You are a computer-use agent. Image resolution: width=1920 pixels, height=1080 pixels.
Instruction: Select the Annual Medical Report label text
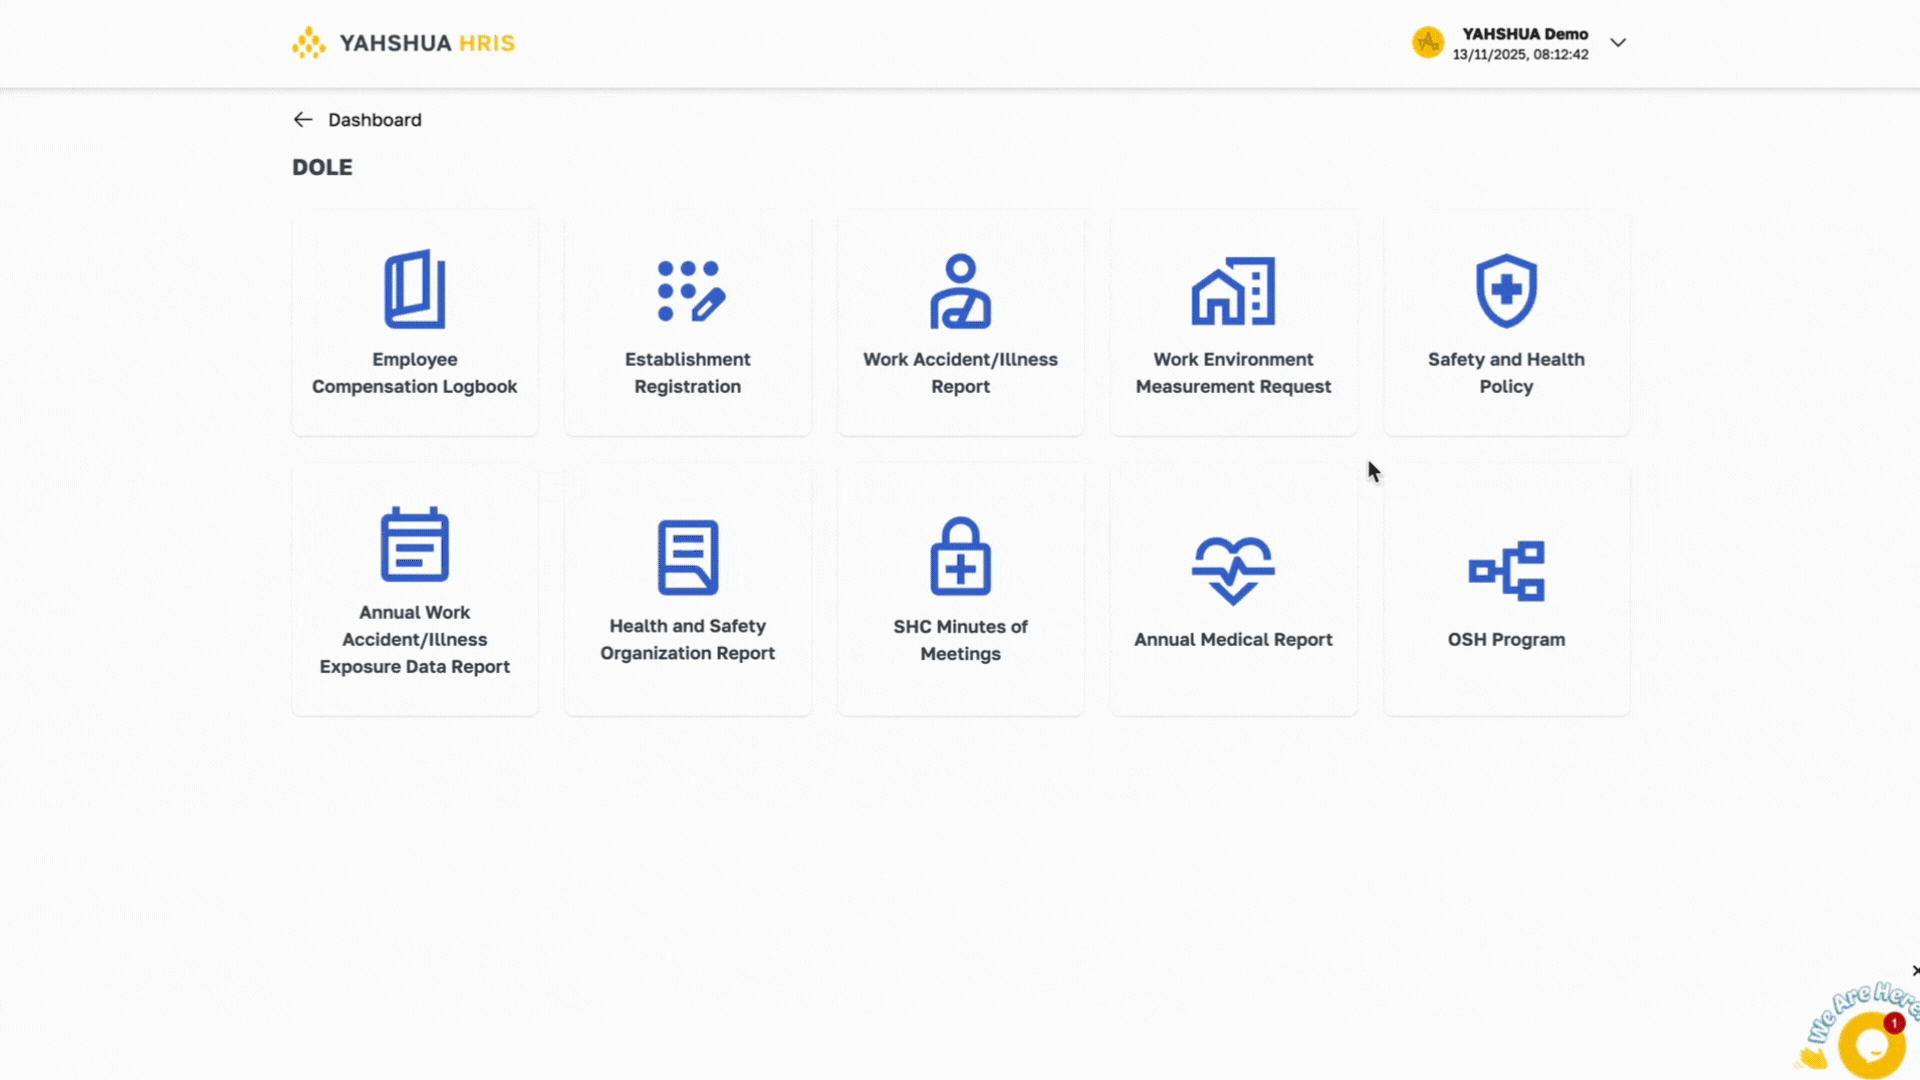coord(1233,640)
